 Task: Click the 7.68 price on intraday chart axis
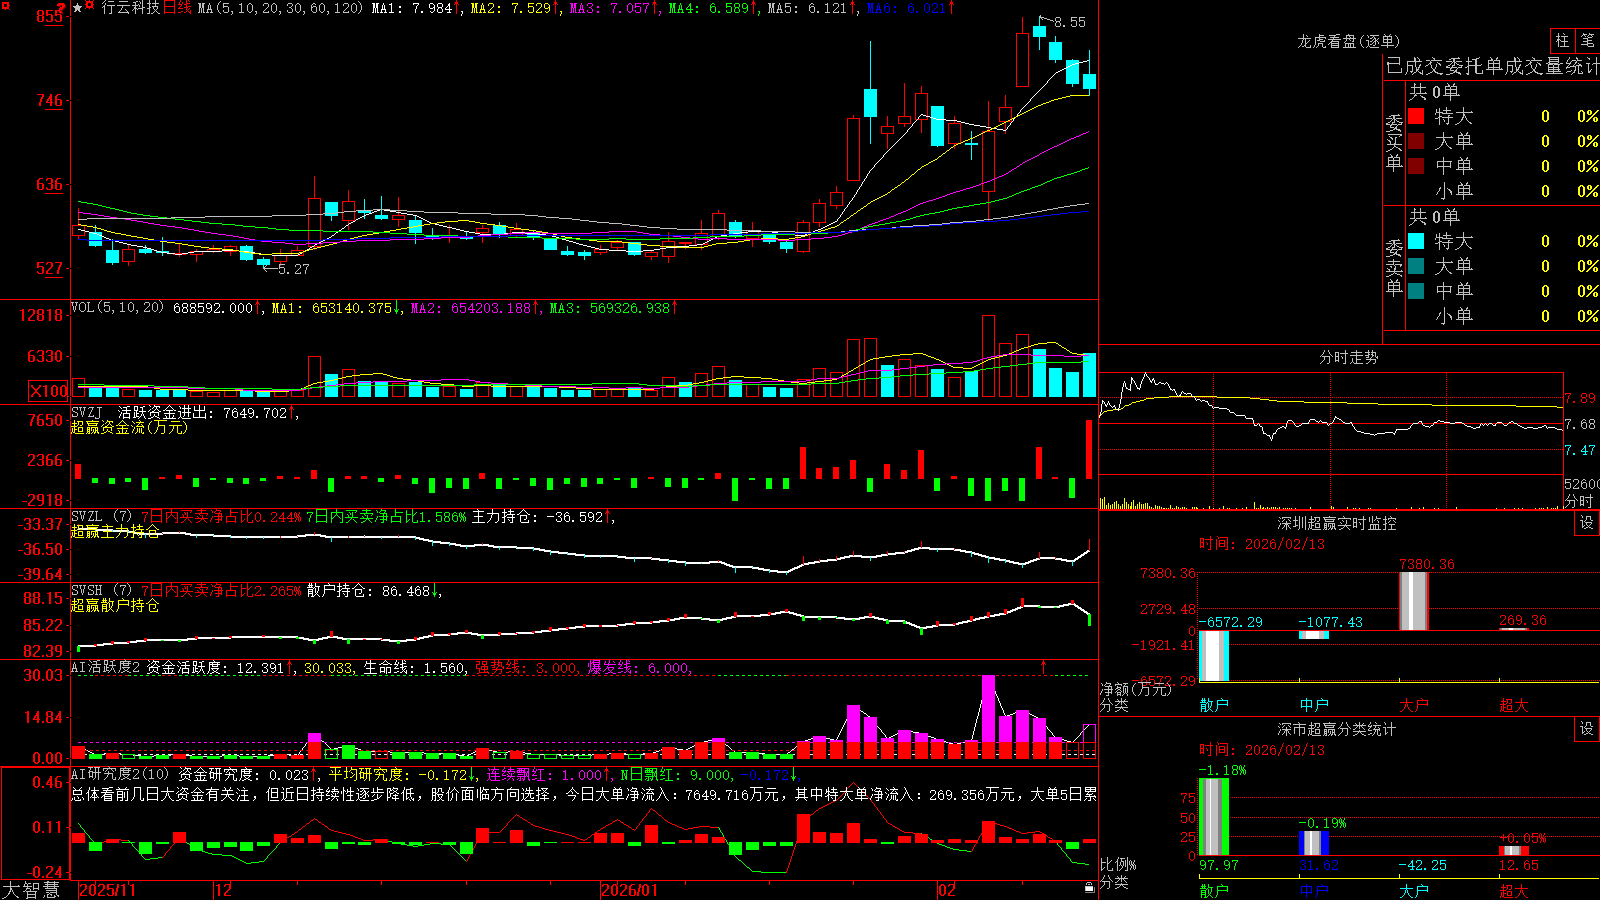pyautogui.click(x=1581, y=425)
